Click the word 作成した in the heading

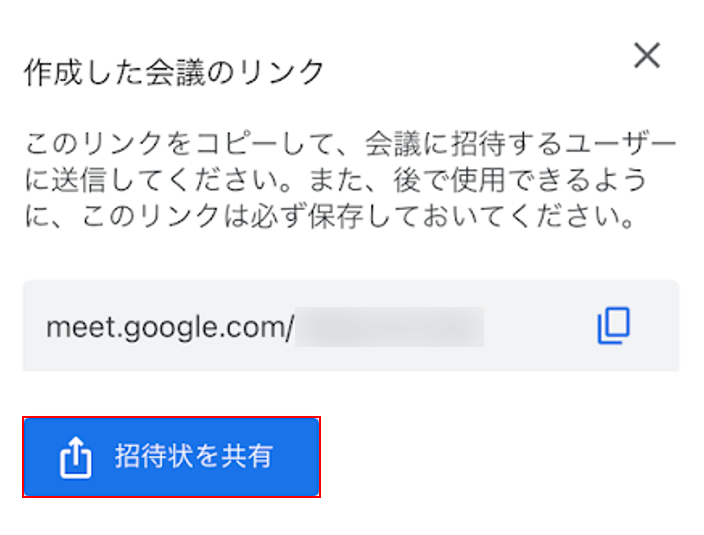83,72
